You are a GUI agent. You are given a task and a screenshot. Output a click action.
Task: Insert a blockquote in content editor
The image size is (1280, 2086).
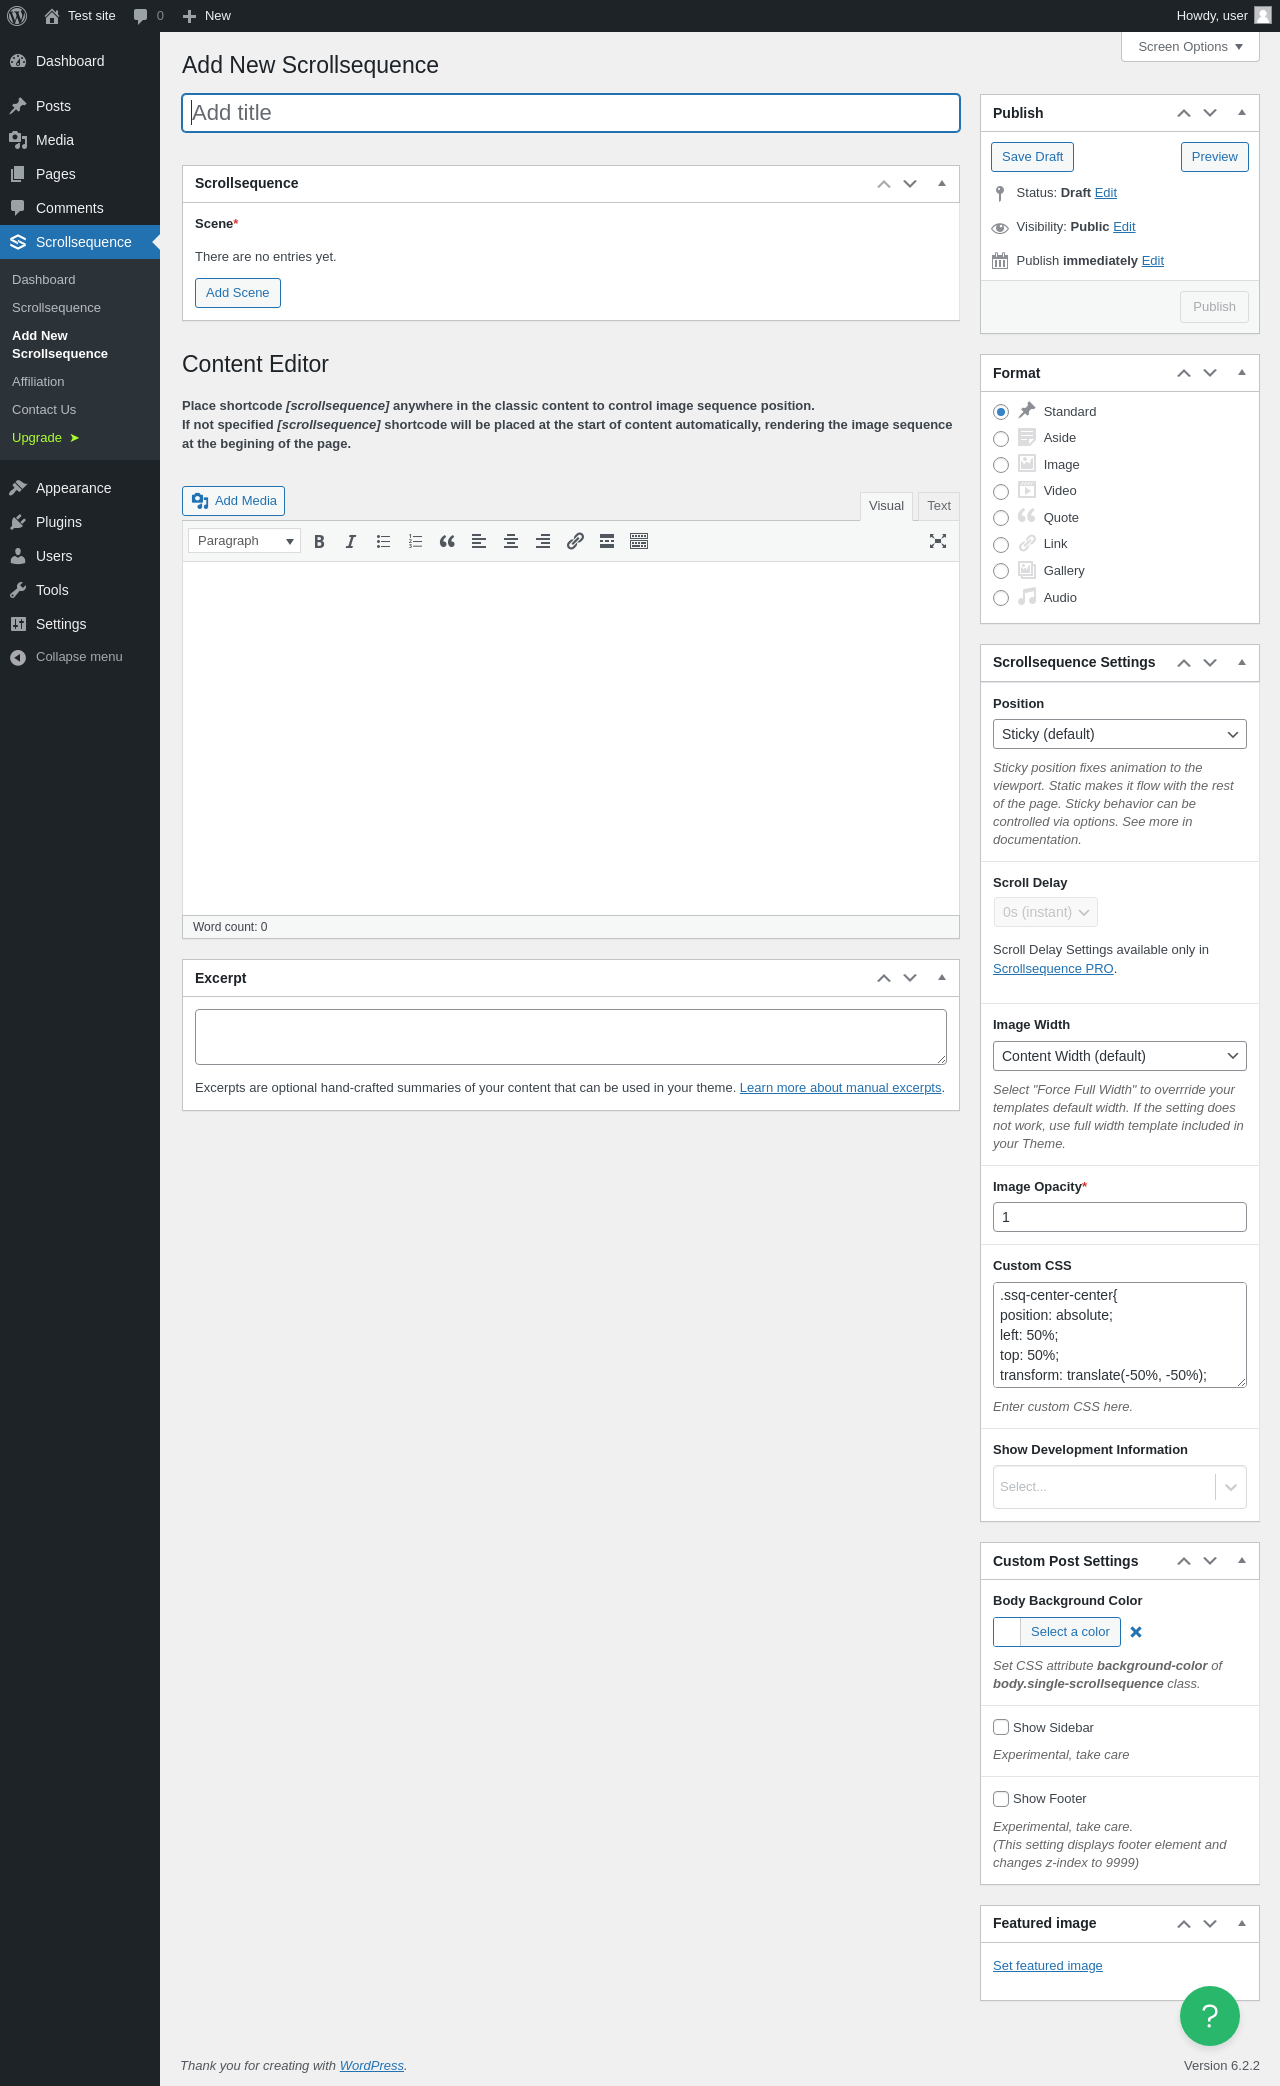[x=447, y=541]
